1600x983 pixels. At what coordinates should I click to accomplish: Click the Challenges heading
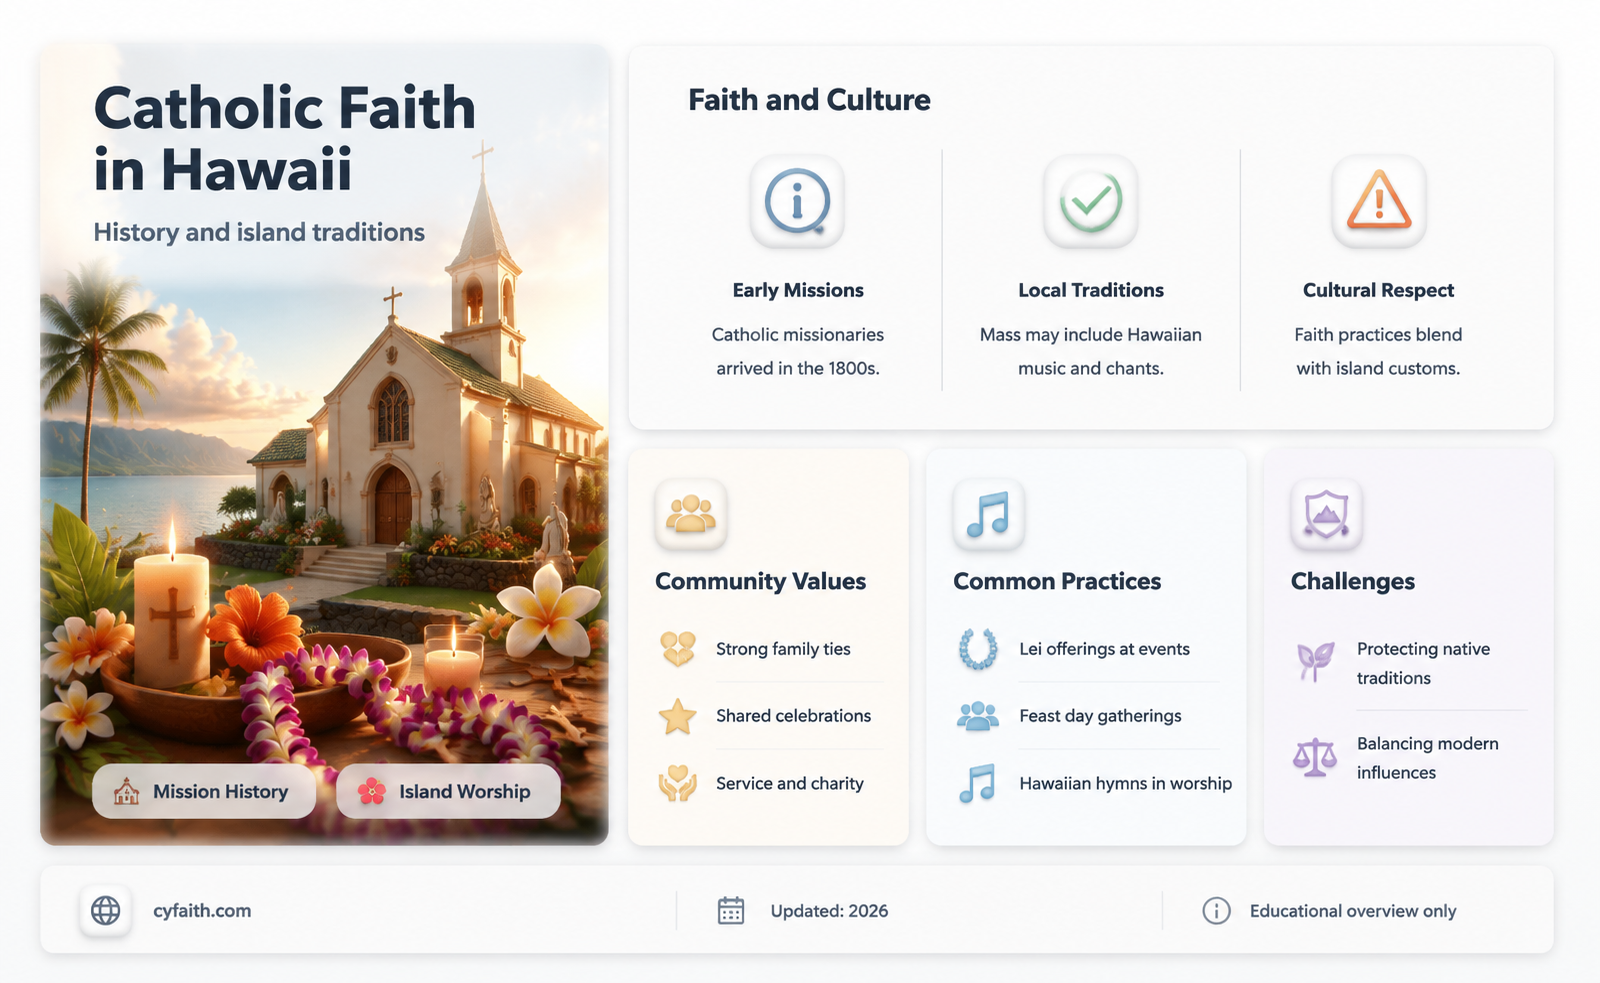[1352, 581]
